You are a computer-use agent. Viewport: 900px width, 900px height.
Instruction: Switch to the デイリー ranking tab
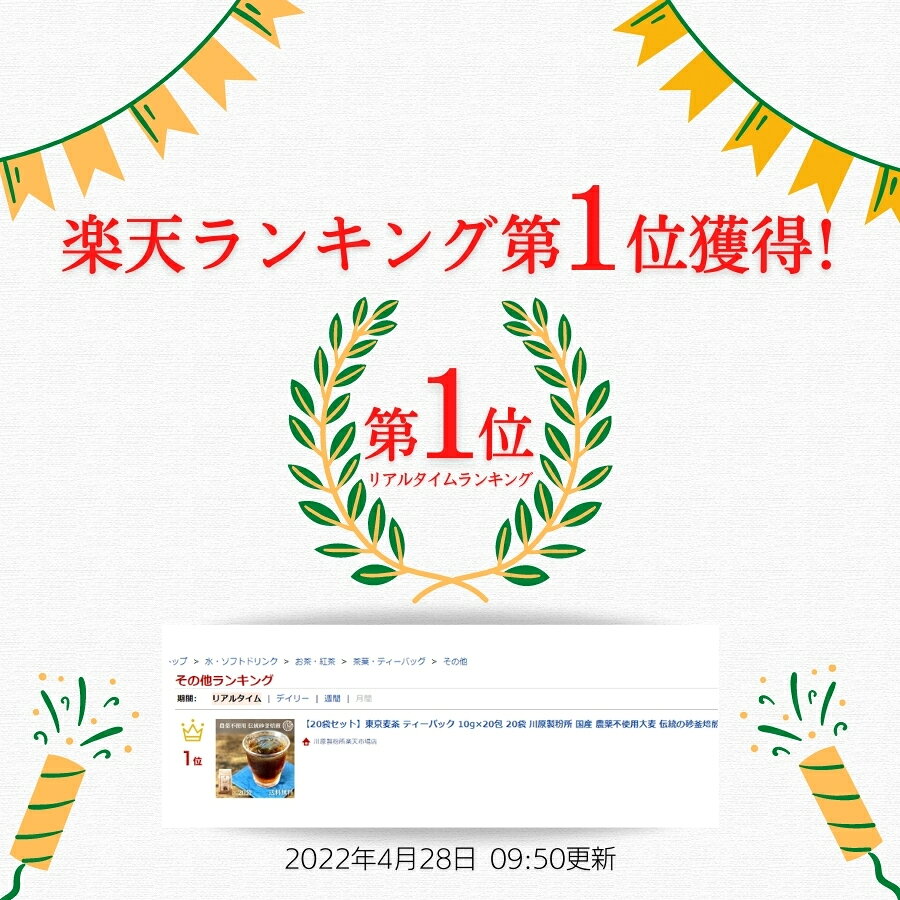click(292, 699)
